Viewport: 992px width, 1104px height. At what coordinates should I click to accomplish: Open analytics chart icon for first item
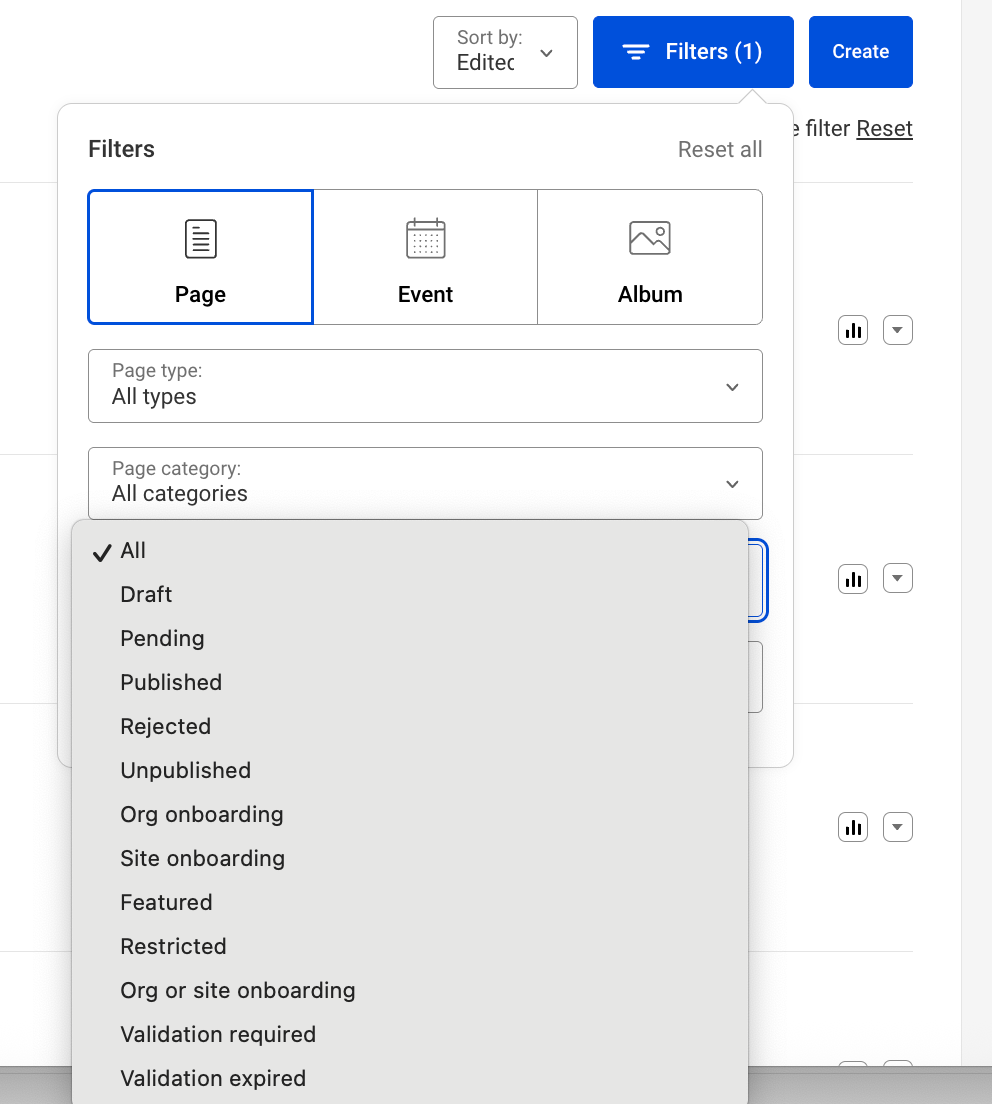tap(853, 330)
